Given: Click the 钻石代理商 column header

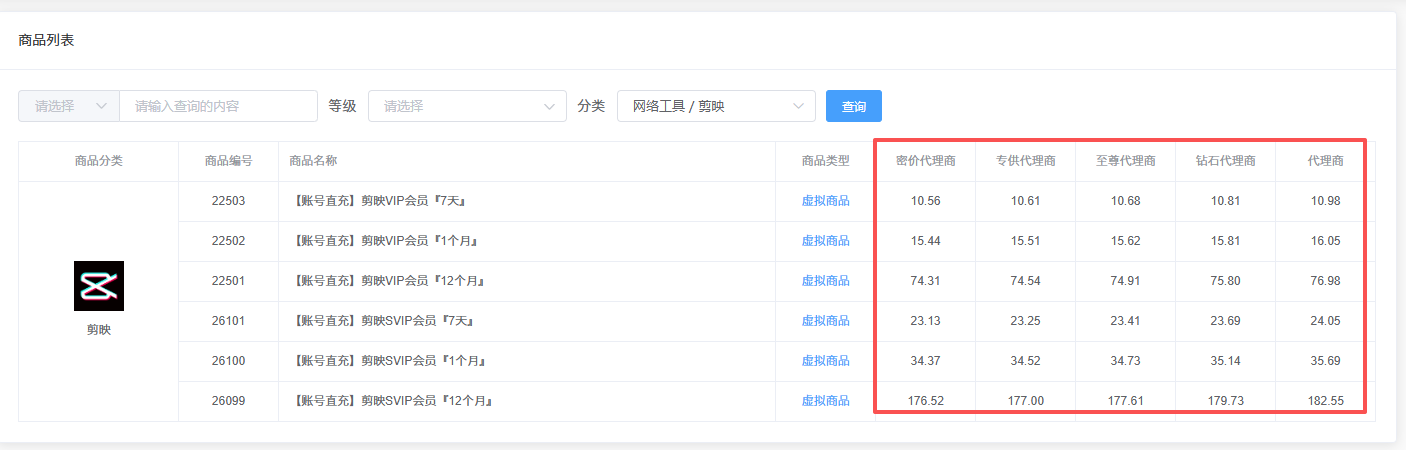Looking at the screenshot, I should pyautogui.click(x=1225, y=161).
